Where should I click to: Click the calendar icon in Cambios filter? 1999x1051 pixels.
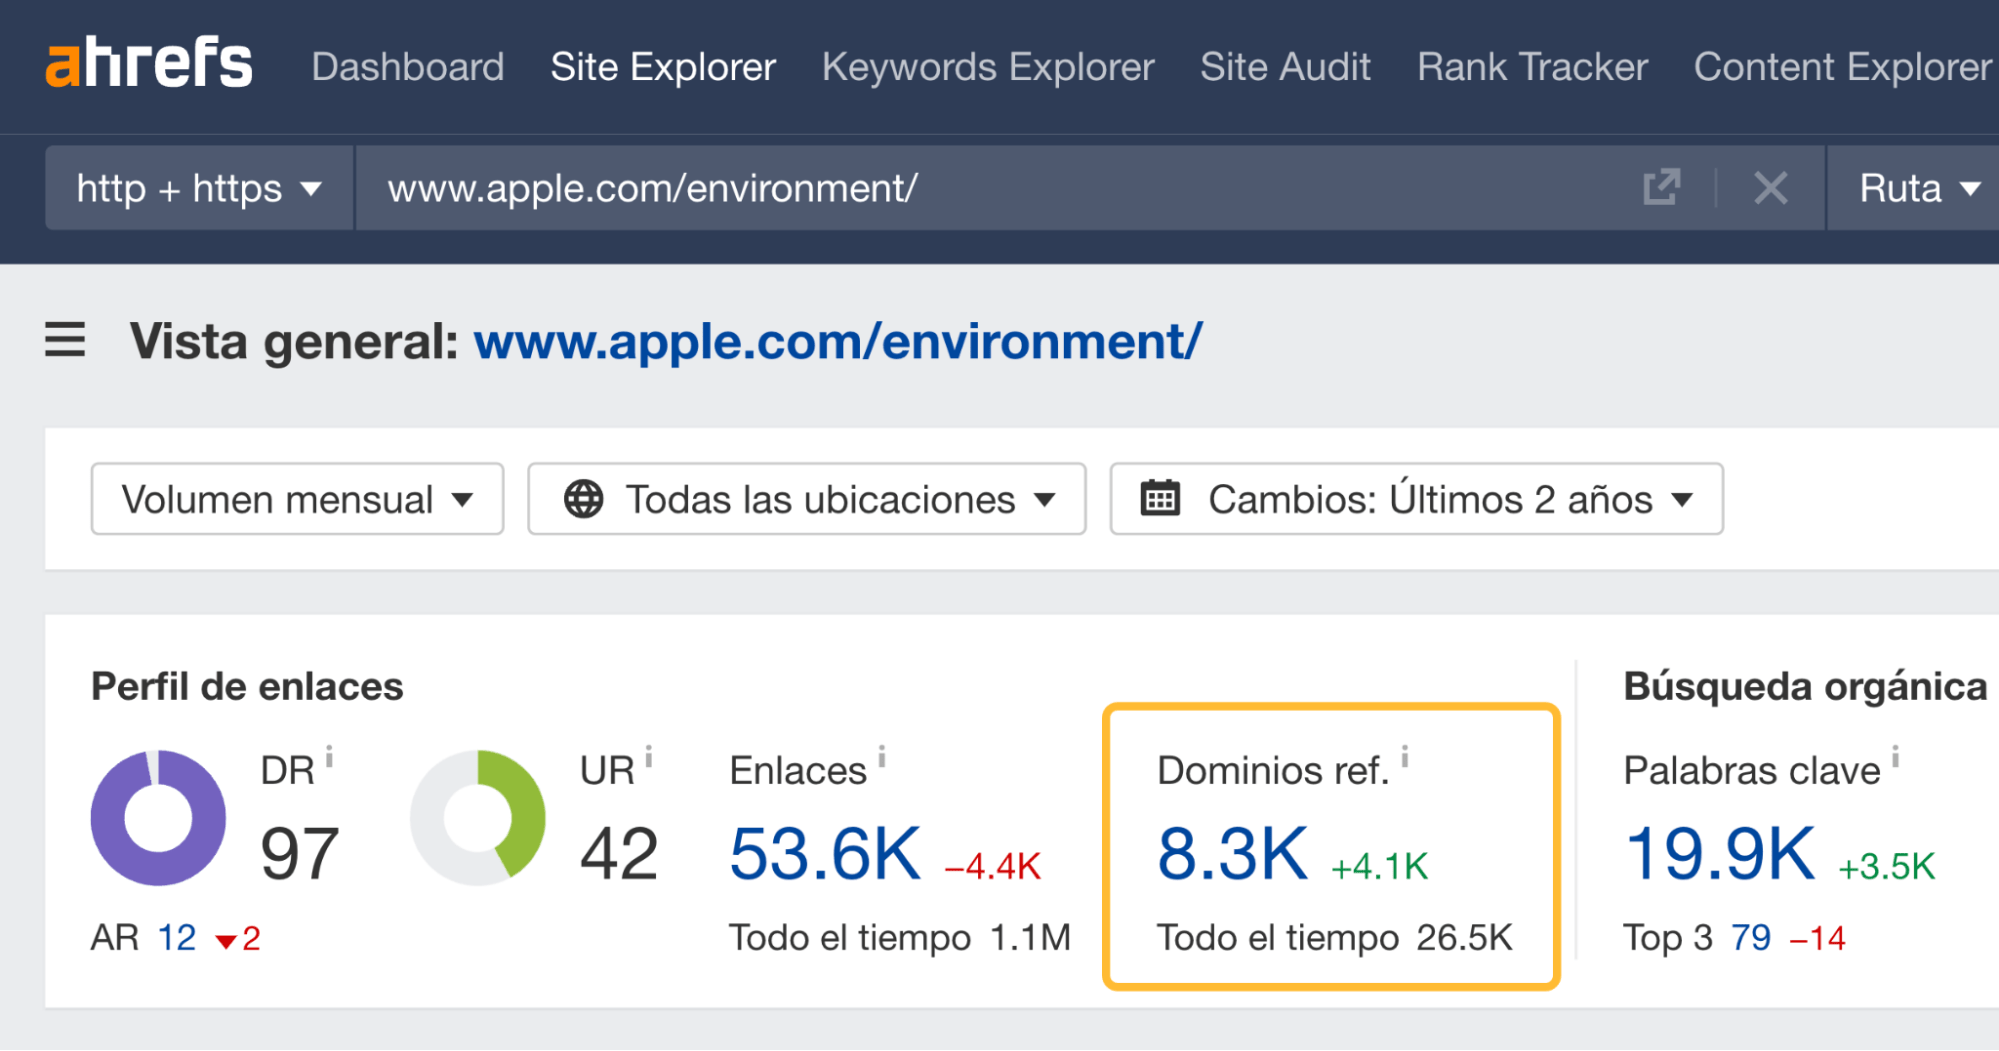tap(1159, 499)
